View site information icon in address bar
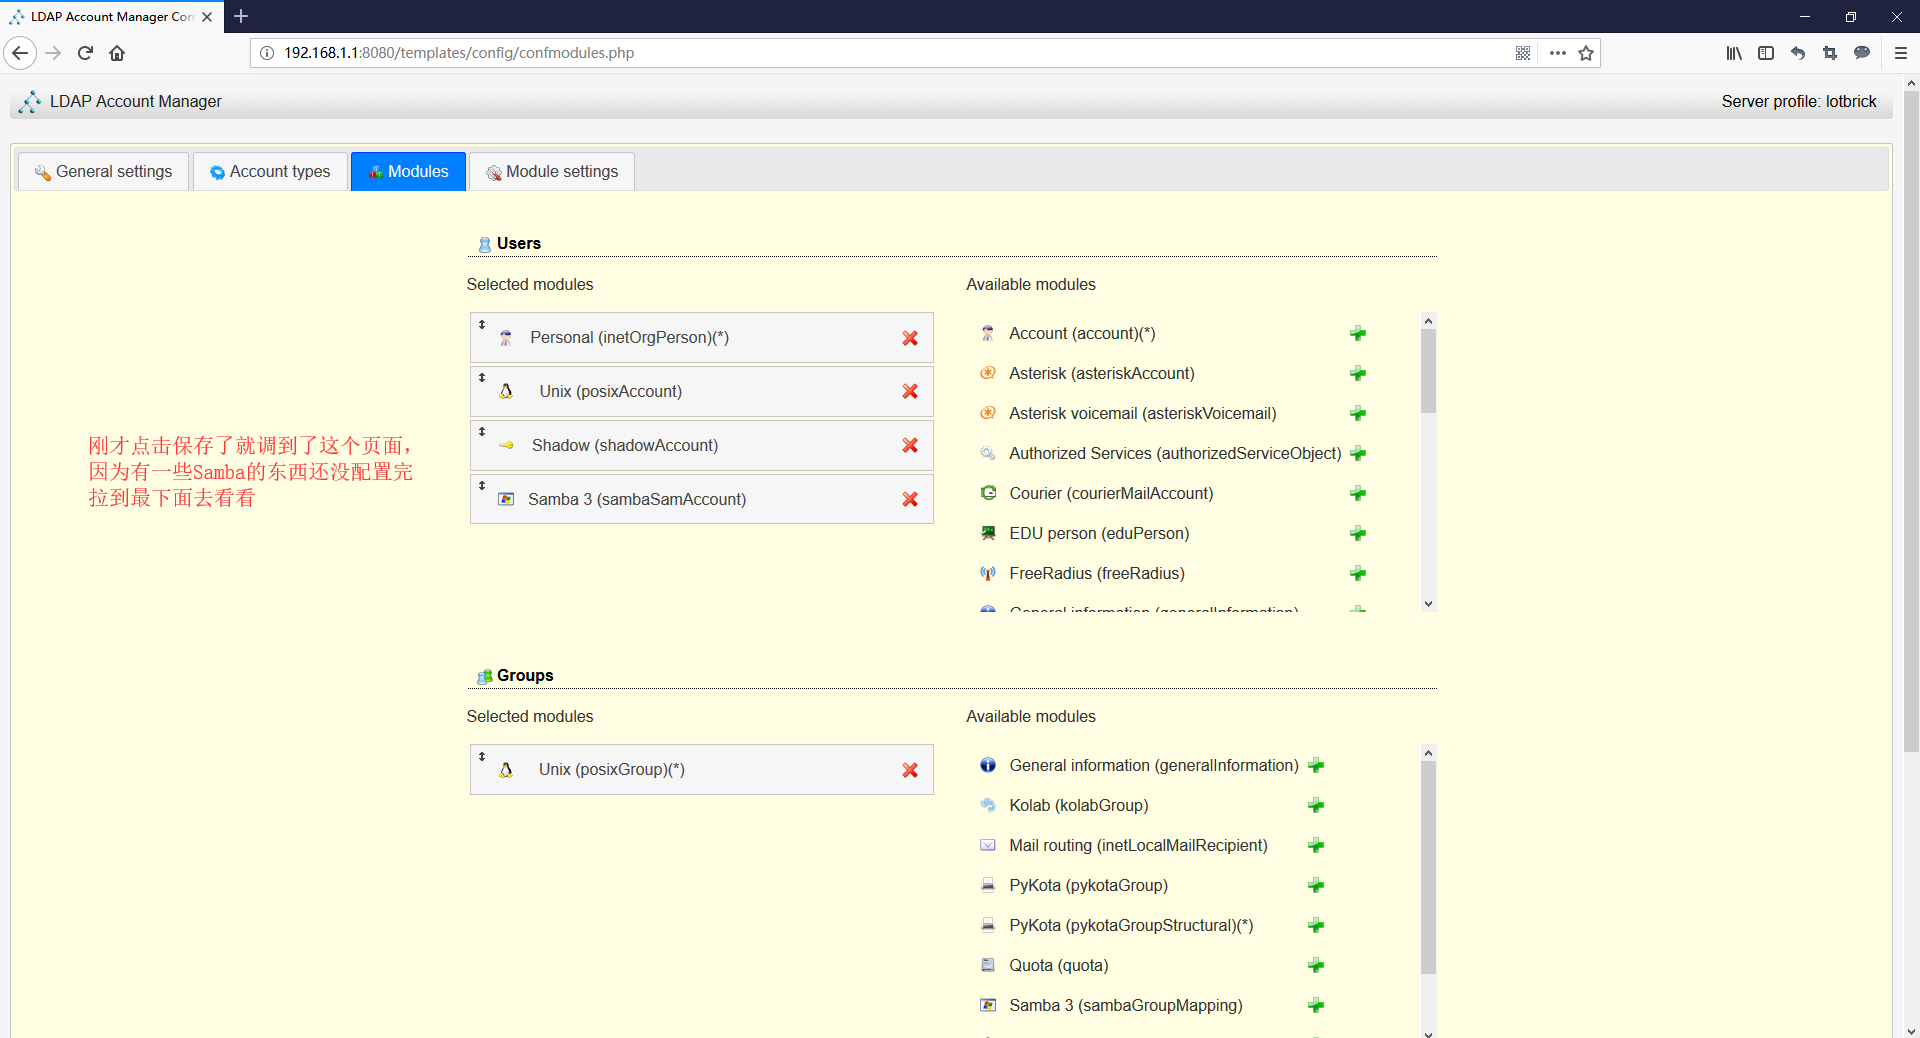Screen dimensions: 1920x1038 pos(267,53)
